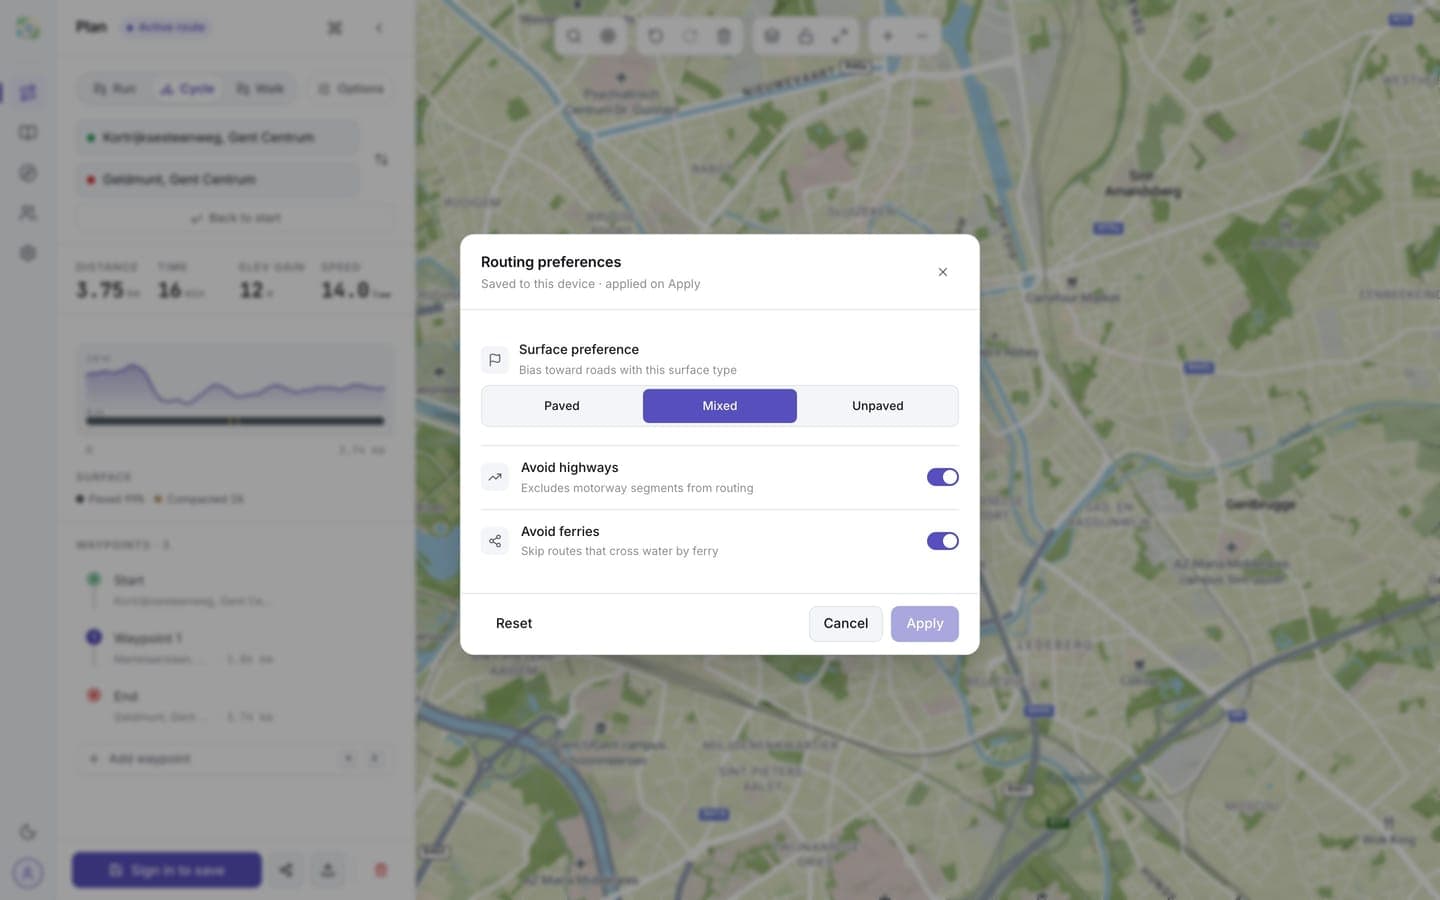
Task: Select the Paved surface option
Action: coord(562,406)
